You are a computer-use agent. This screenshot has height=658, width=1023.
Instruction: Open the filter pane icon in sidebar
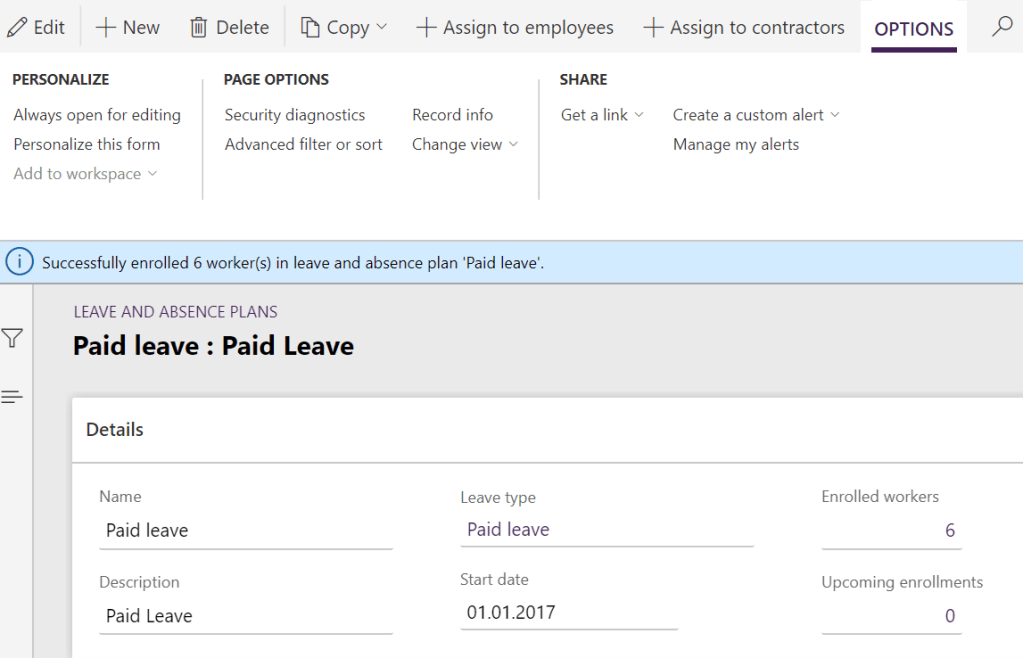(x=13, y=338)
